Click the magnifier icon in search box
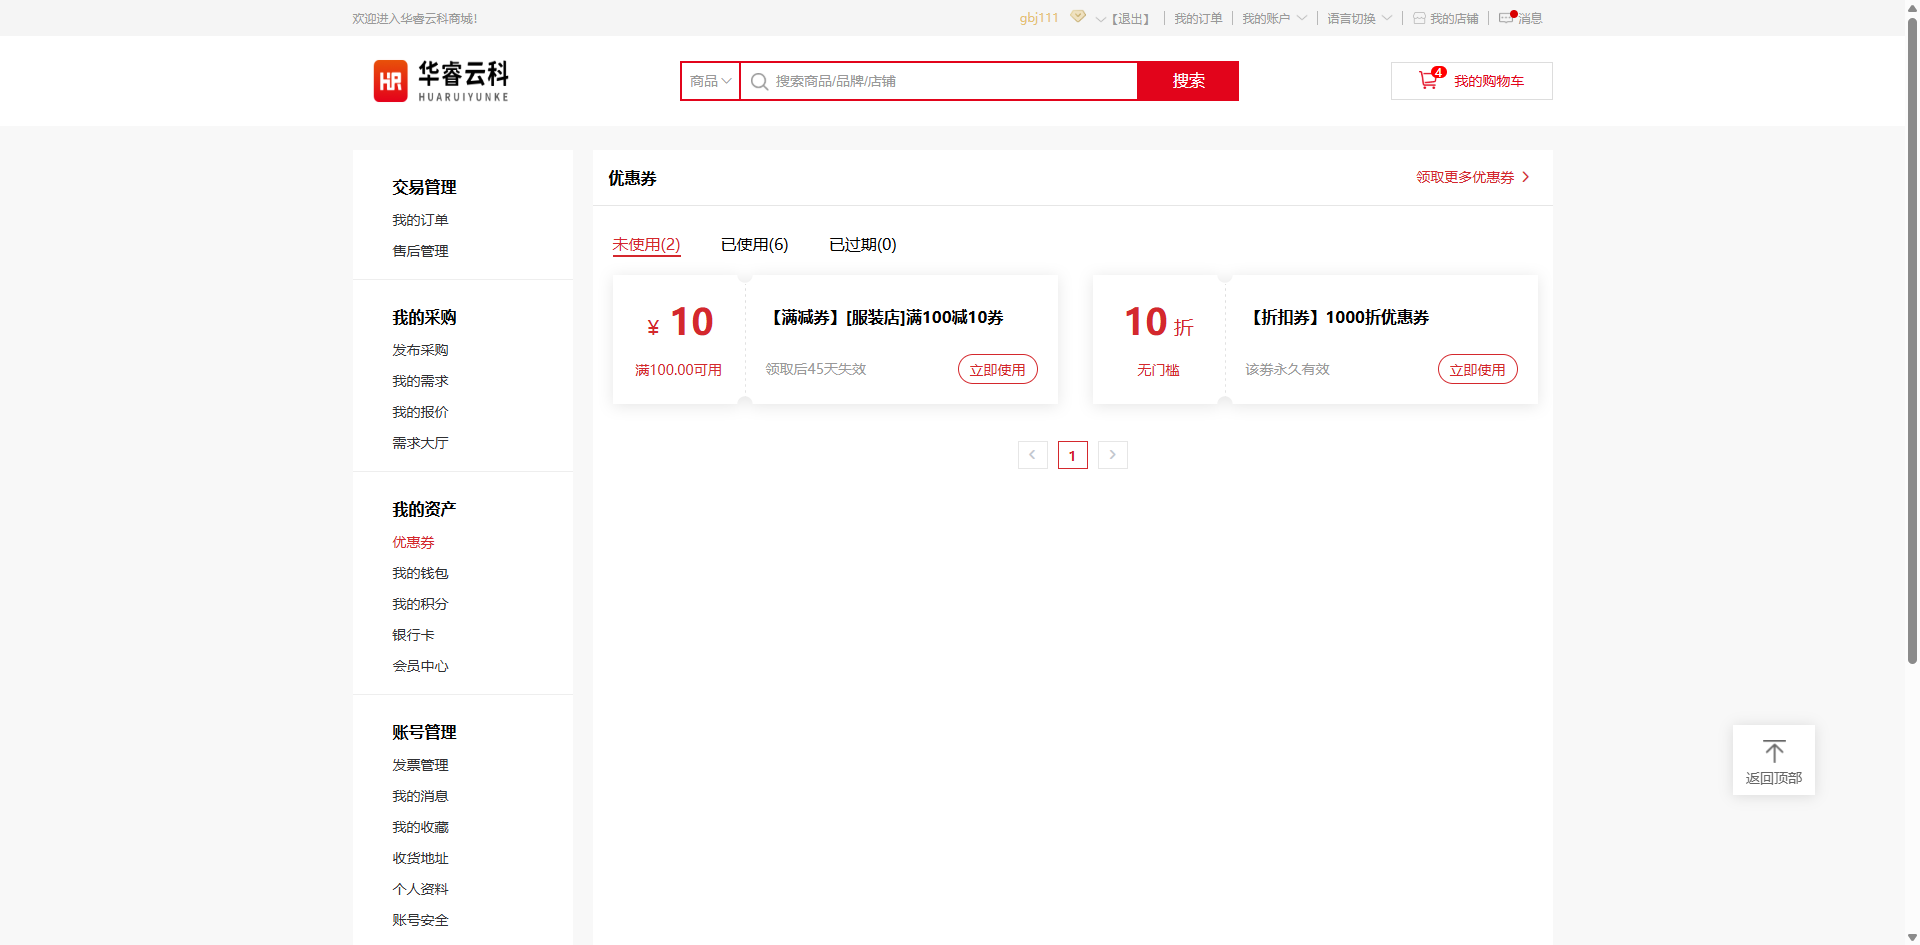The image size is (1920, 945). pos(759,82)
